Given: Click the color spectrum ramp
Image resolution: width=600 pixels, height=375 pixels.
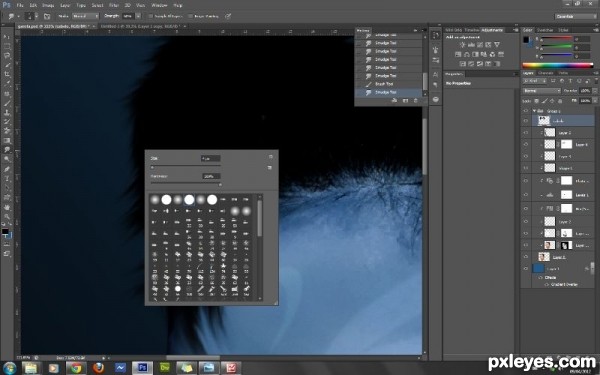Looking at the screenshot, I should pyautogui.click(x=558, y=65).
